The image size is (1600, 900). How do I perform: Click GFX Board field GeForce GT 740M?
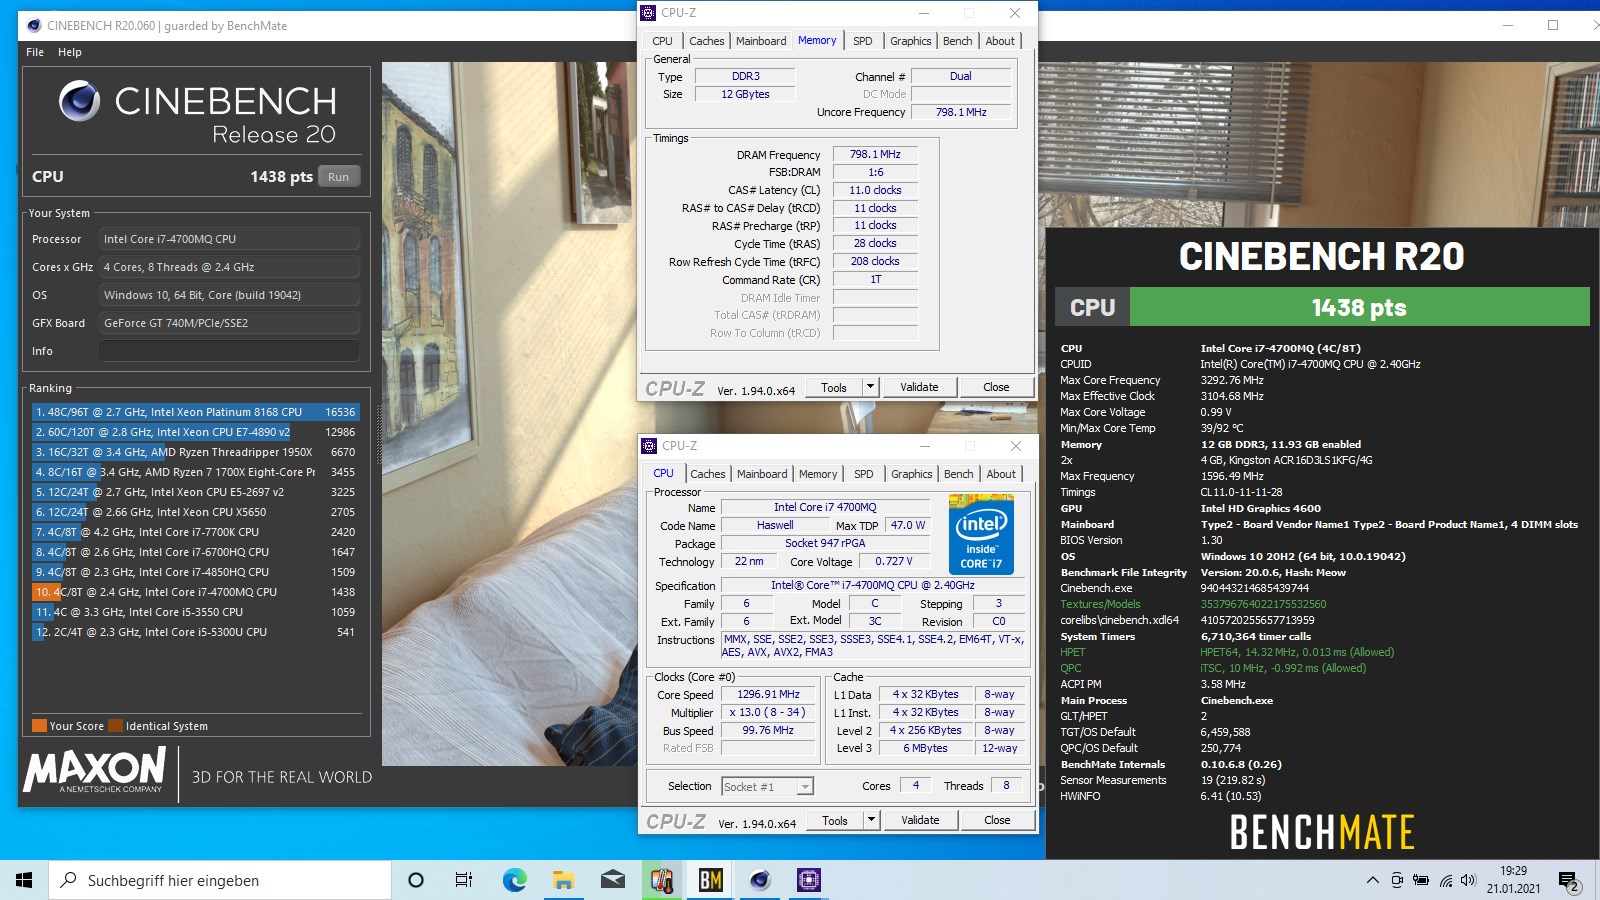(x=229, y=323)
